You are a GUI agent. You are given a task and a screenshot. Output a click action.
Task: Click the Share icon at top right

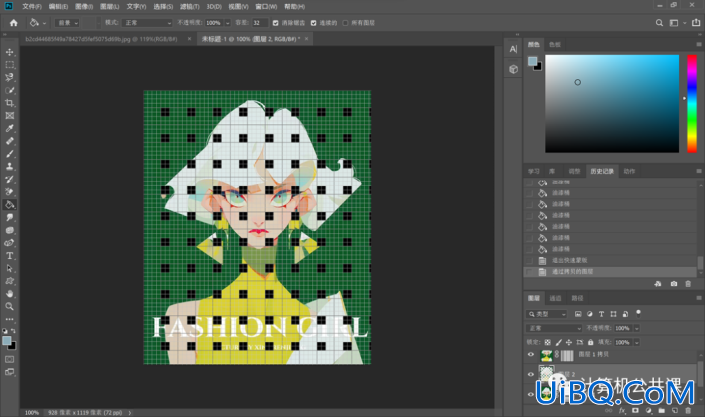(x=696, y=22)
